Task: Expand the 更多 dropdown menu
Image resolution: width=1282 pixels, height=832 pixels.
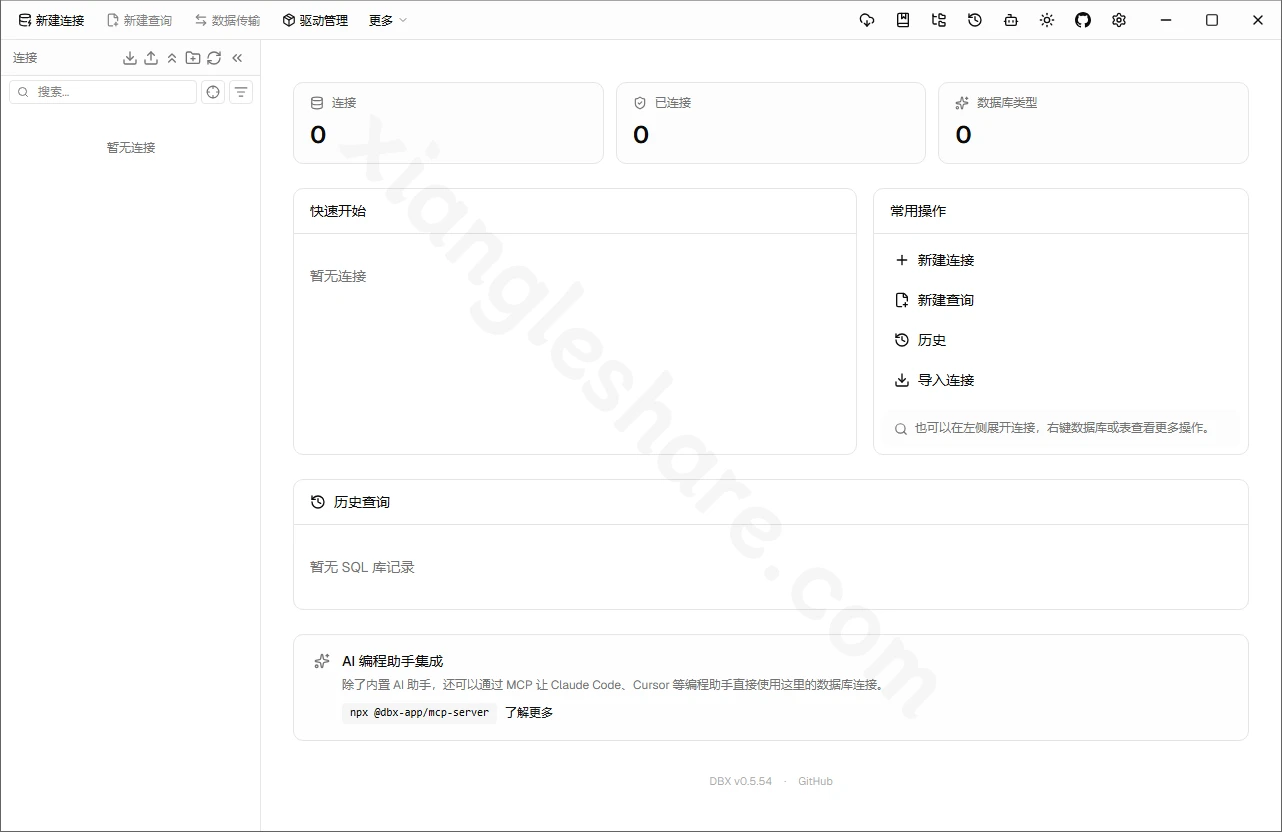Action: [388, 20]
